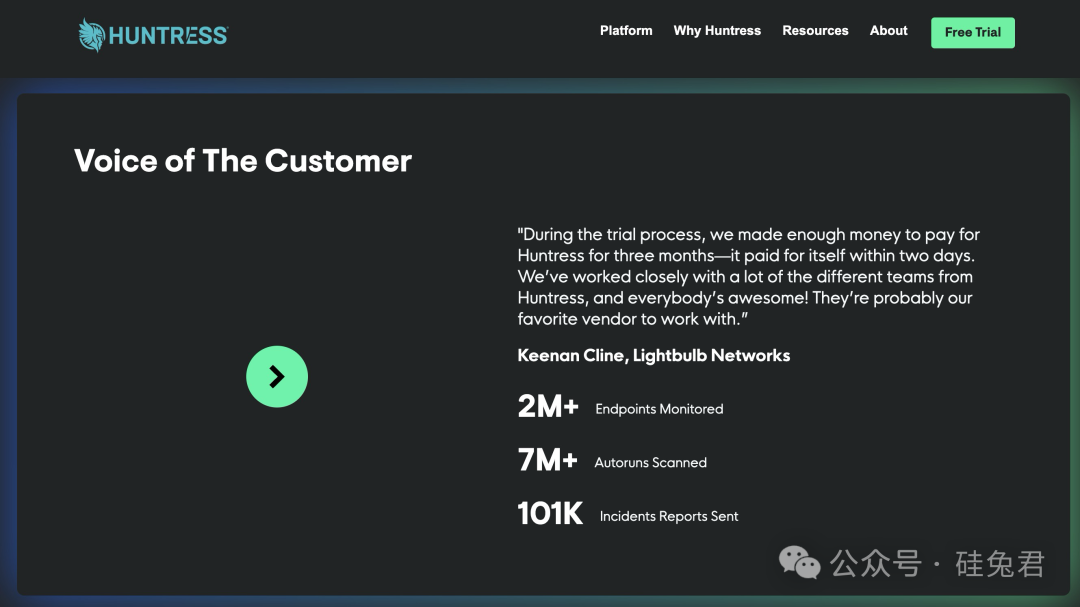This screenshot has width=1080, height=607.
Task: Click the Huntress wolf logo icon
Action: coord(92,35)
